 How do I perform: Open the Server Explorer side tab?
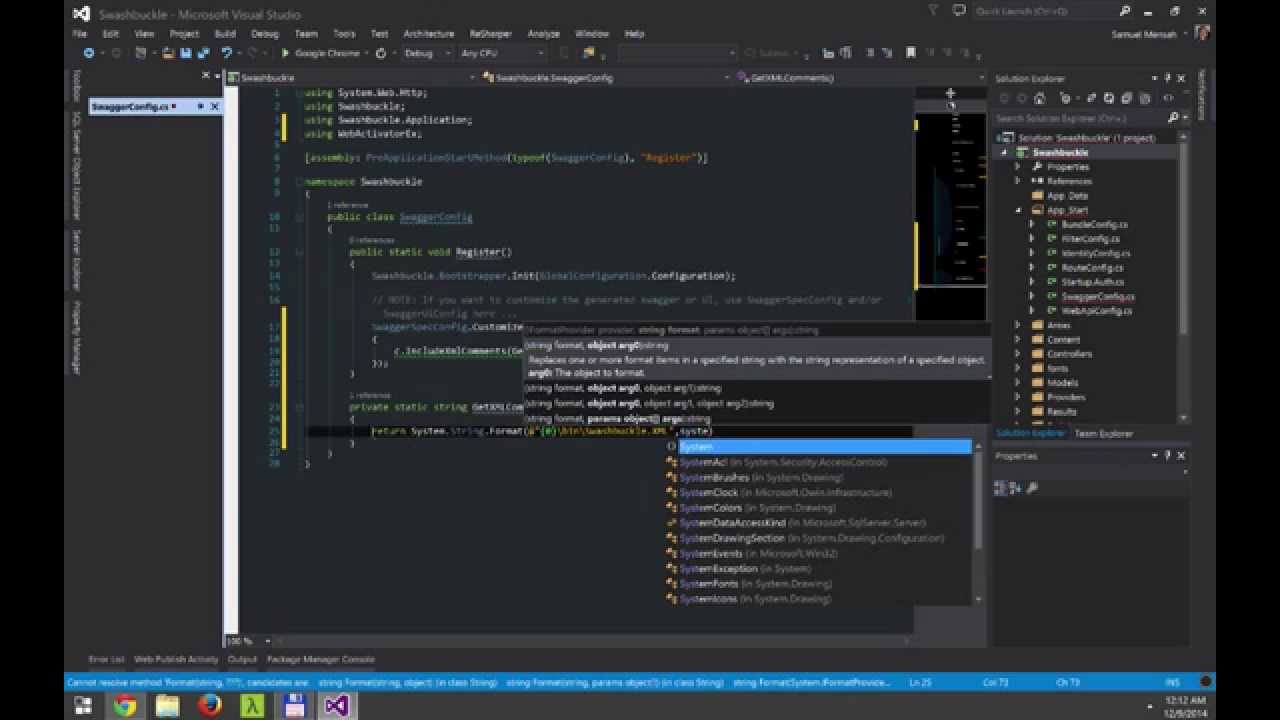pyautogui.click(x=76, y=259)
